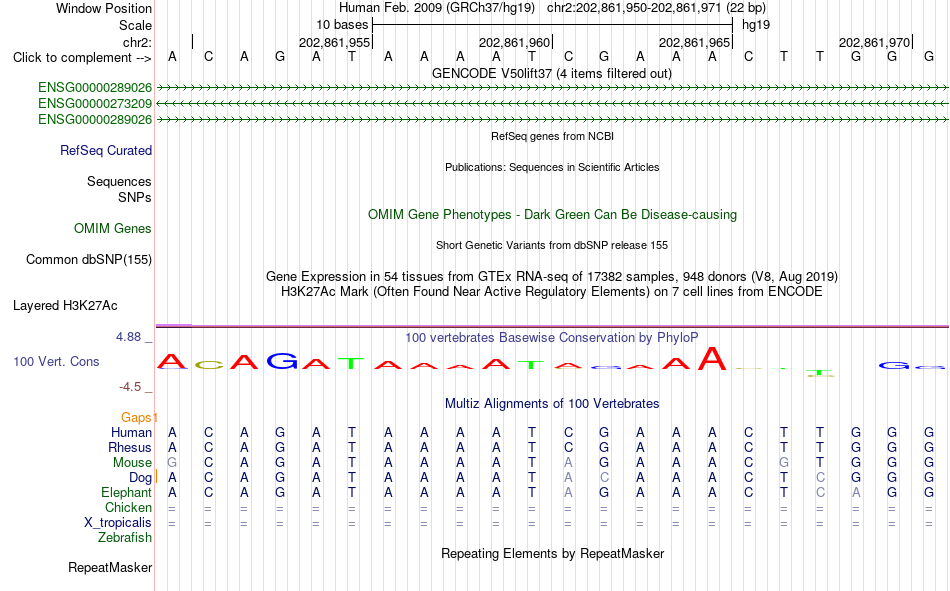Click 'RefSeq genes from NCBI' title
The image size is (950, 591).
click(x=552, y=136)
